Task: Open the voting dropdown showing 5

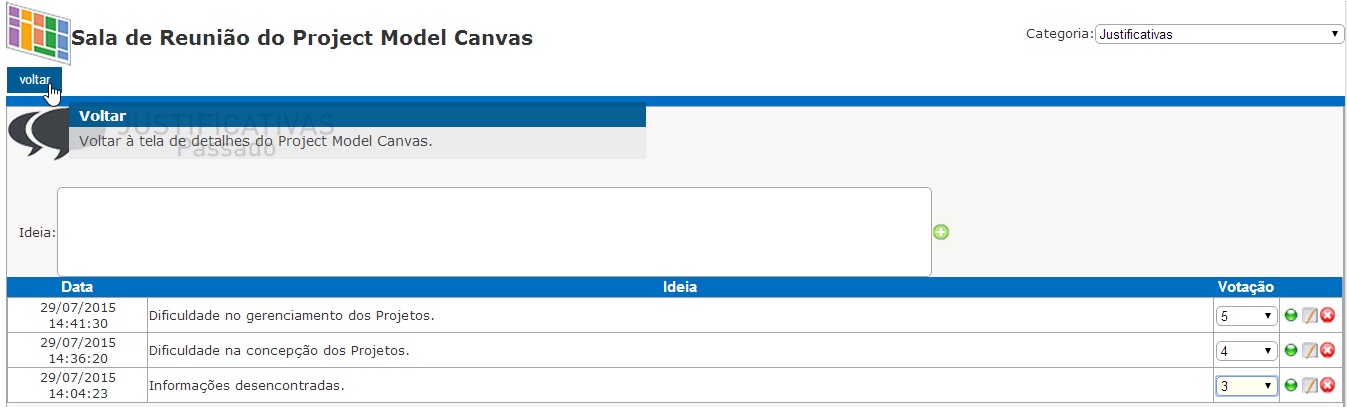Action: coord(1247,316)
